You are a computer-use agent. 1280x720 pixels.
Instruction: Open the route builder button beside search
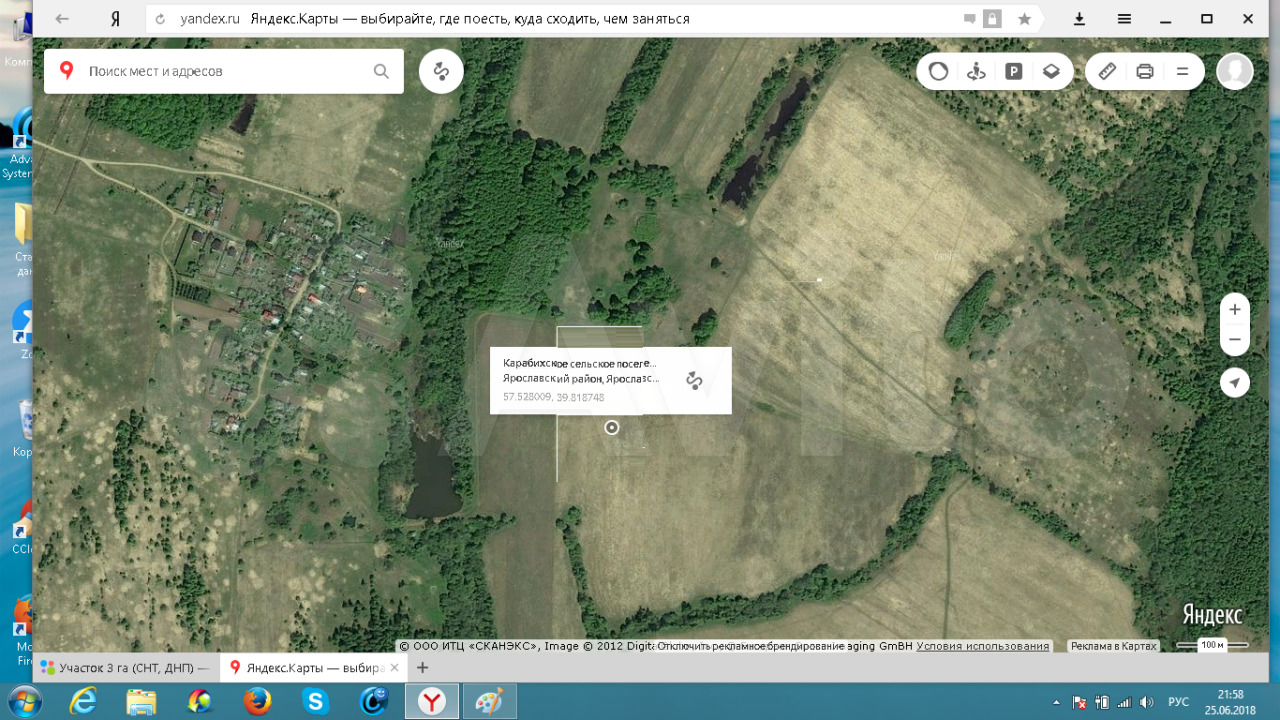click(x=441, y=71)
